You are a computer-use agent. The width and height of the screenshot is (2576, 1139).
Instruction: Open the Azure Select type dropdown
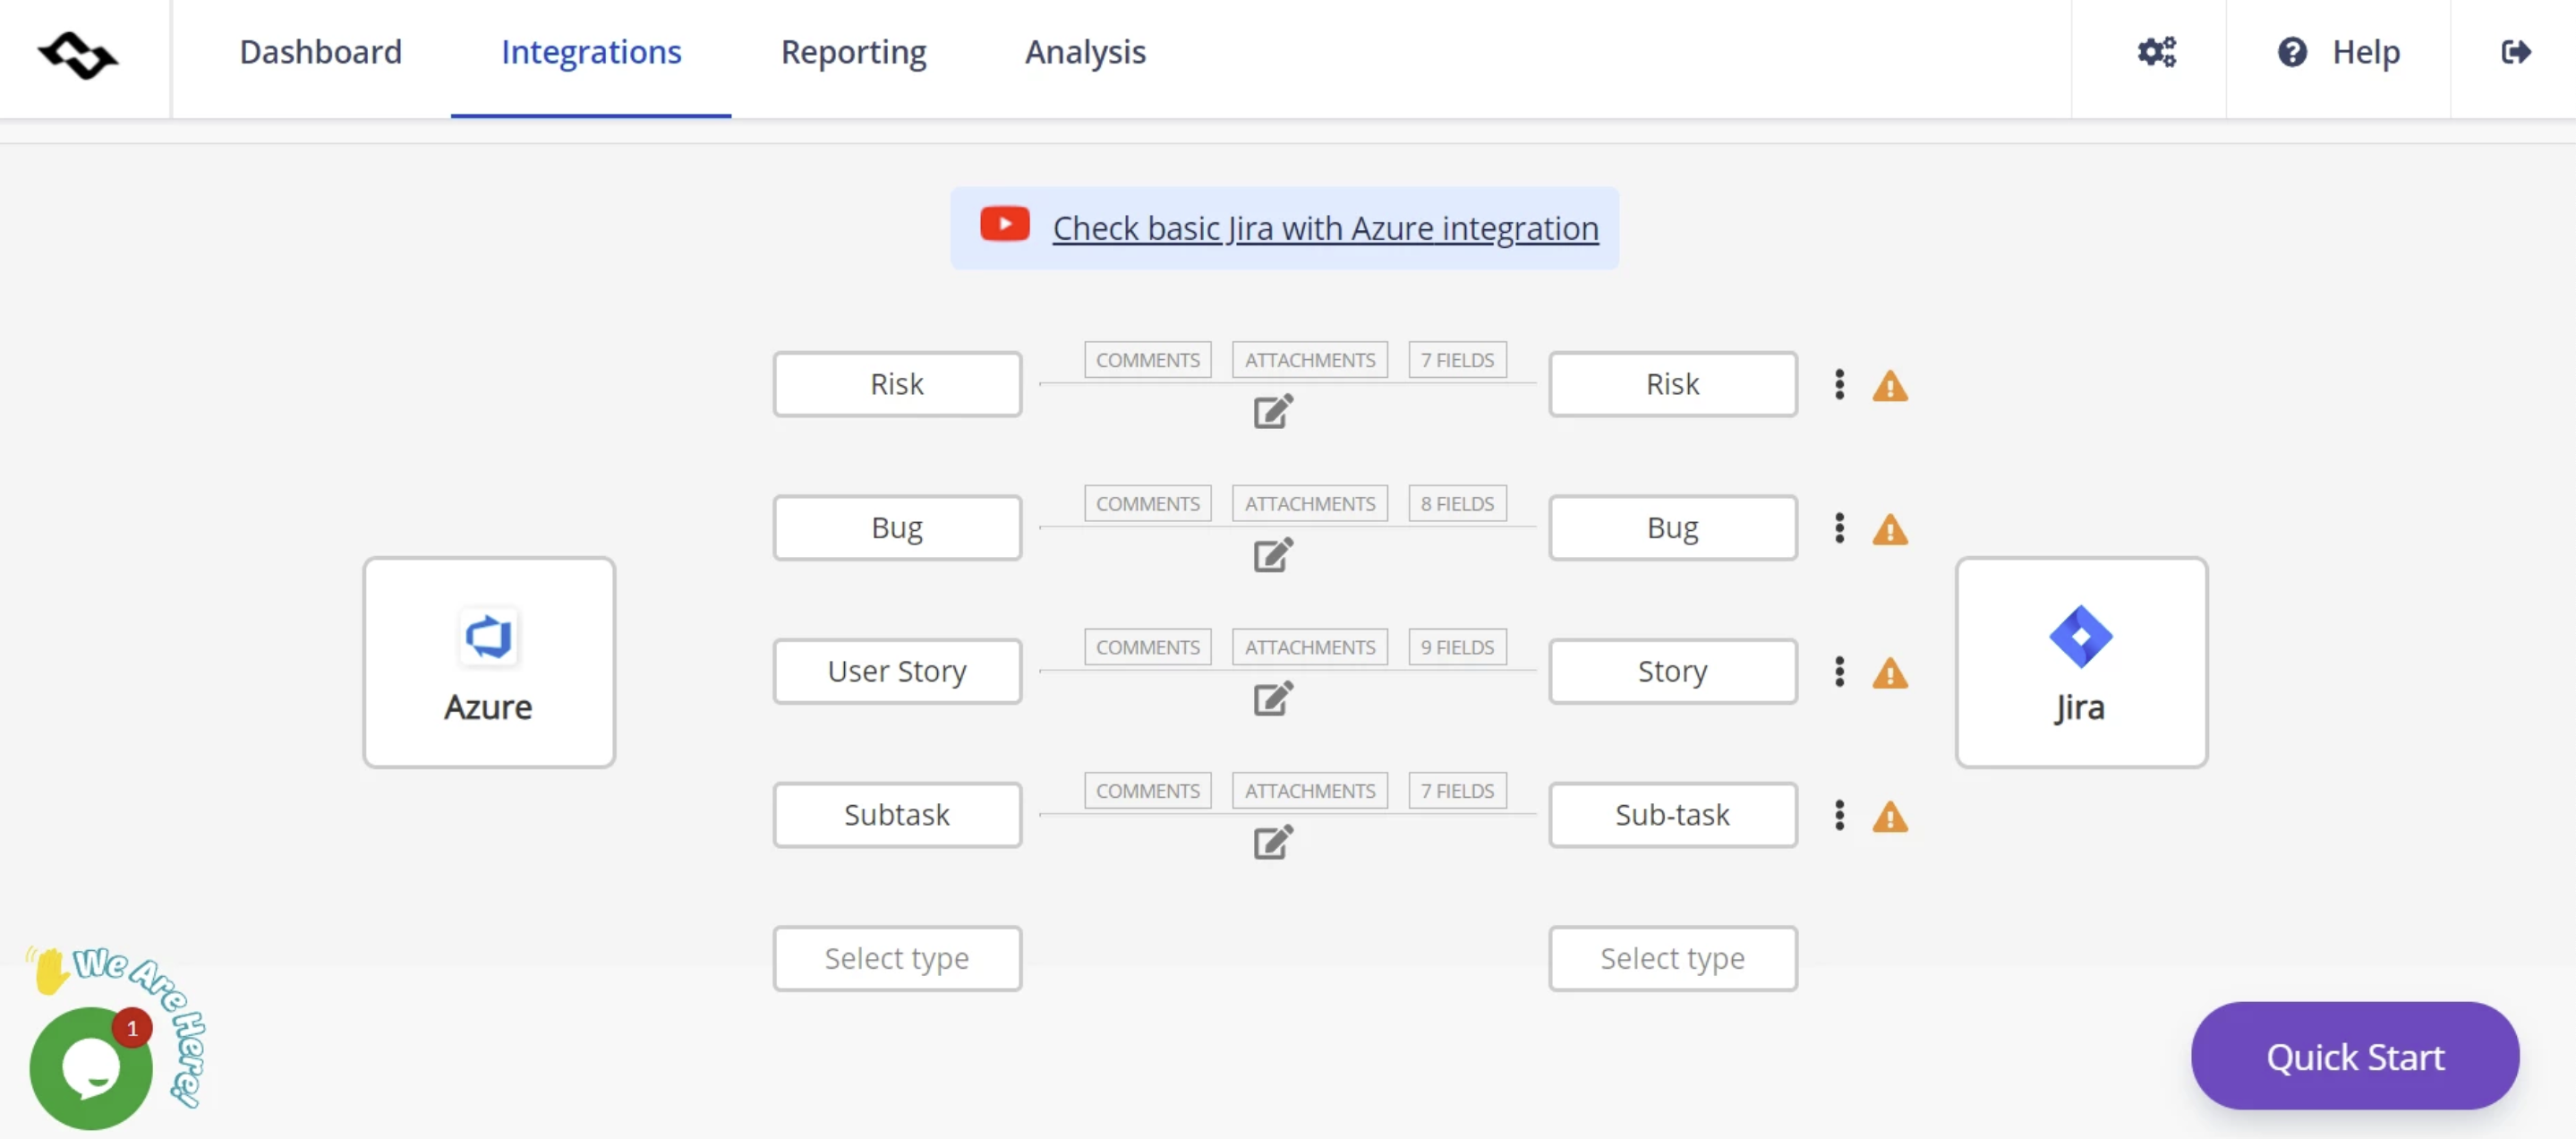point(897,958)
